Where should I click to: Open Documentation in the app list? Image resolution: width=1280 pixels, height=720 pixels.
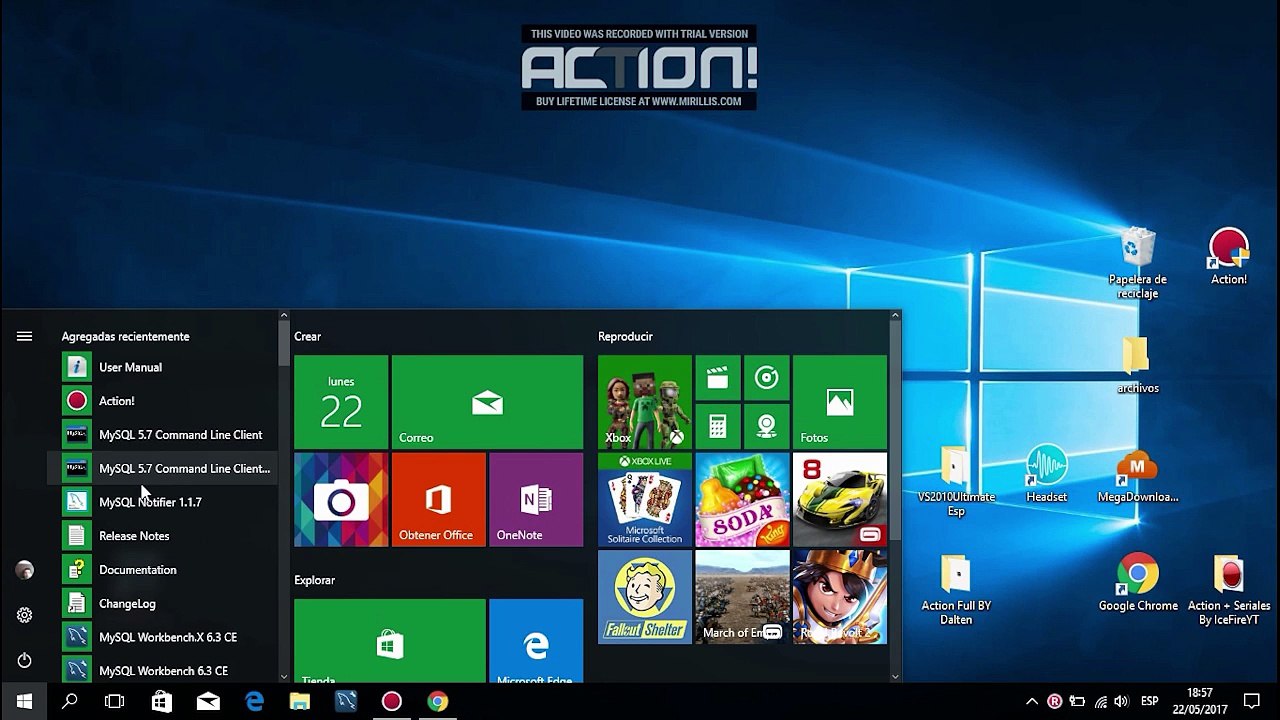[162, 570]
